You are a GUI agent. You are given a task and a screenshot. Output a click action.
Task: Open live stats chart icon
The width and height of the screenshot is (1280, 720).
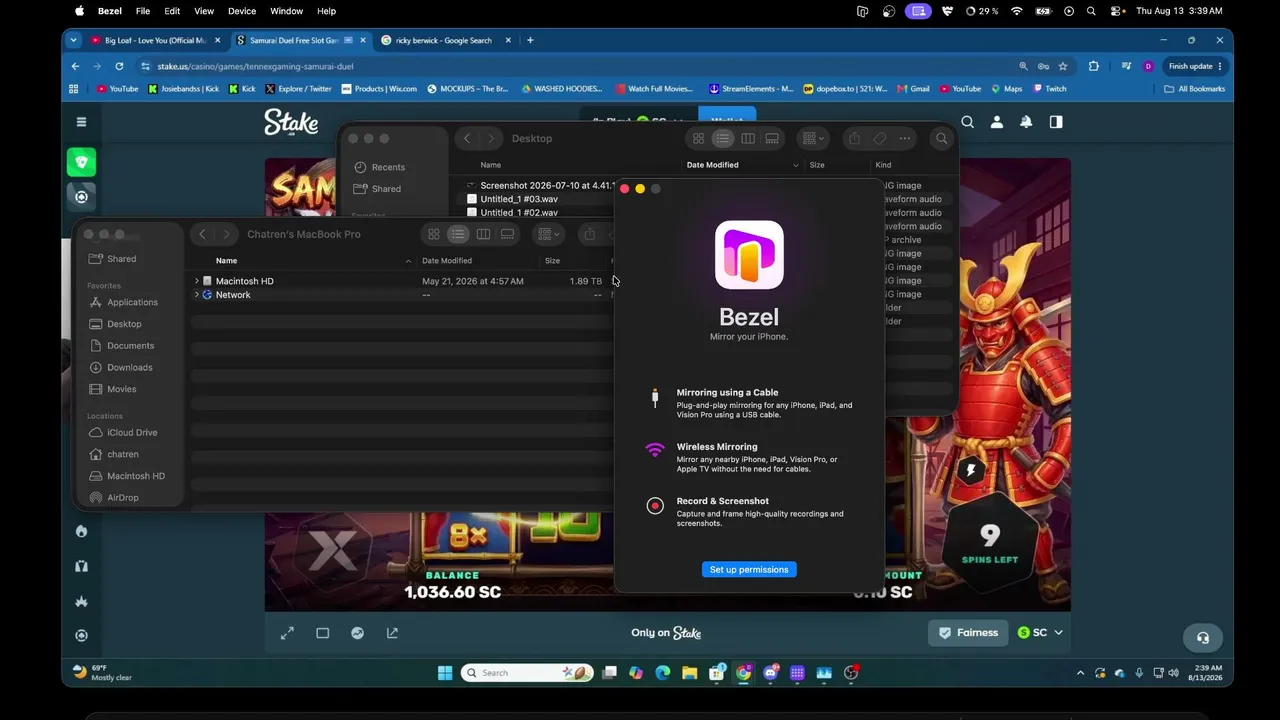(357, 632)
